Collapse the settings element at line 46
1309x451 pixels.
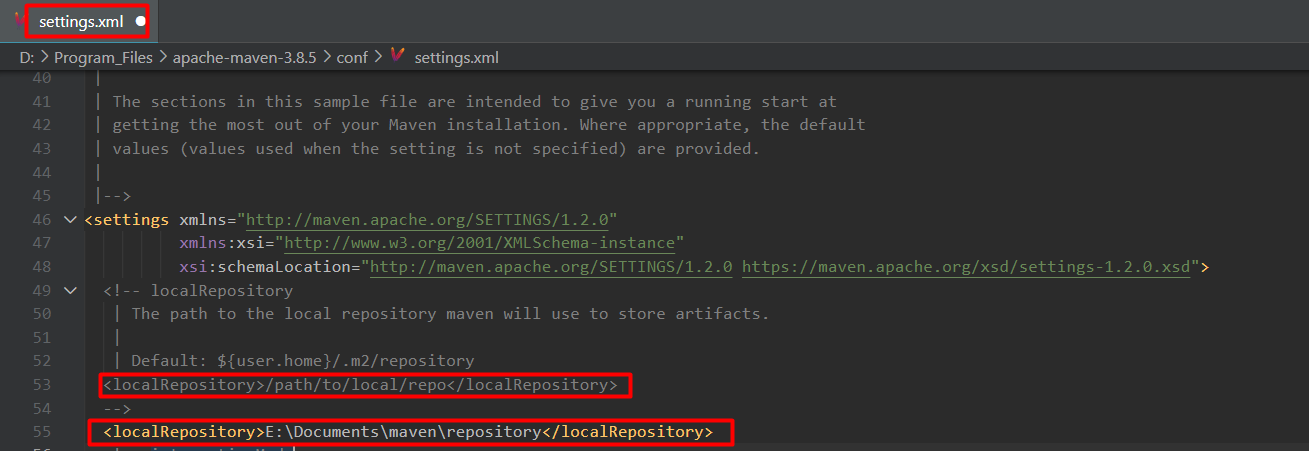[x=69, y=219]
